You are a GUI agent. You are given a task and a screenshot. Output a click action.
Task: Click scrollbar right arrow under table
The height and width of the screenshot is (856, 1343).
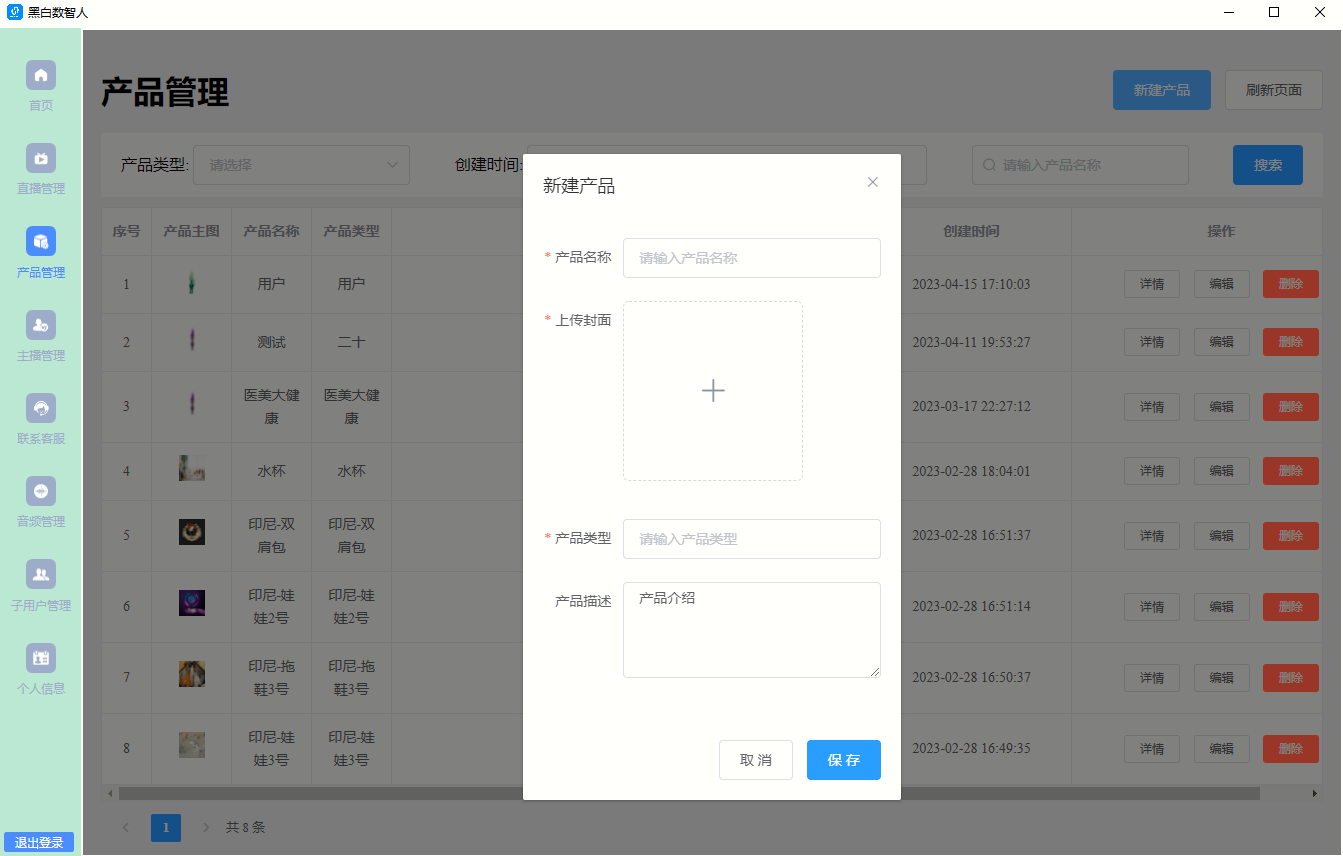coord(1315,794)
